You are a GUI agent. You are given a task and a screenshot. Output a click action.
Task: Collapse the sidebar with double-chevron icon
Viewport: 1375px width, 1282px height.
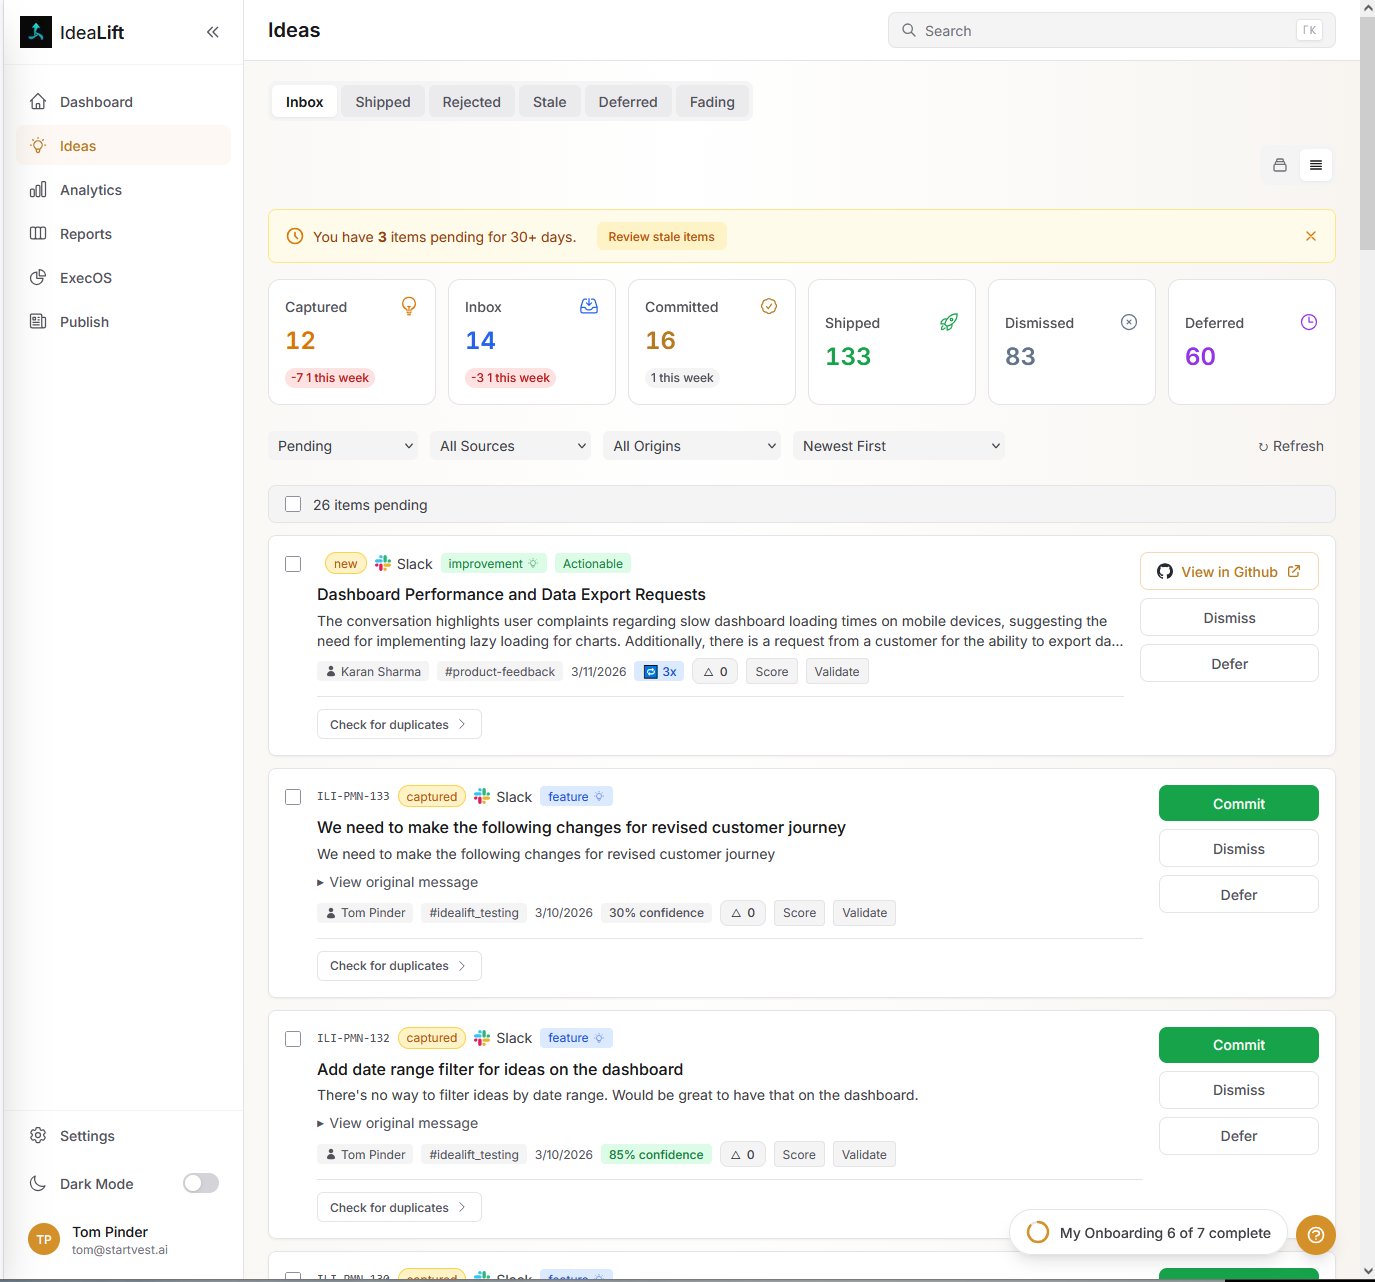[x=212, y=32]
